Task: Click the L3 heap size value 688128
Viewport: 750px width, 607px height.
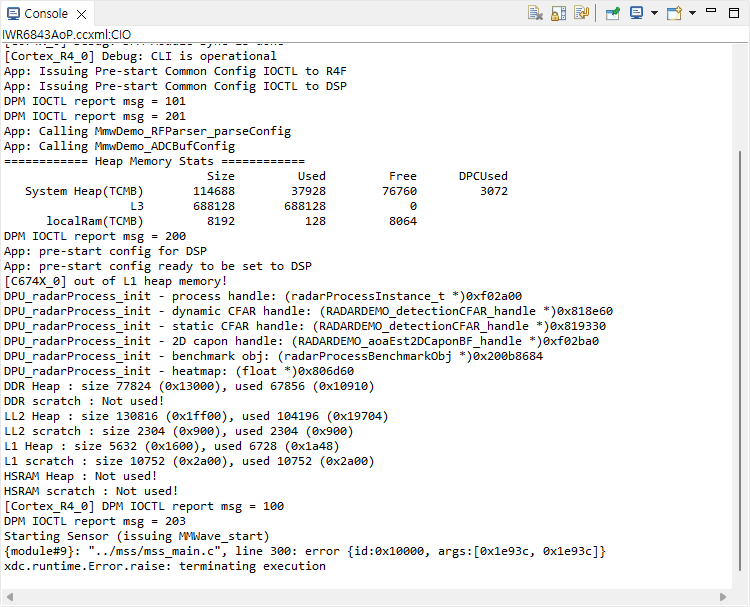Action: (214, 206)
